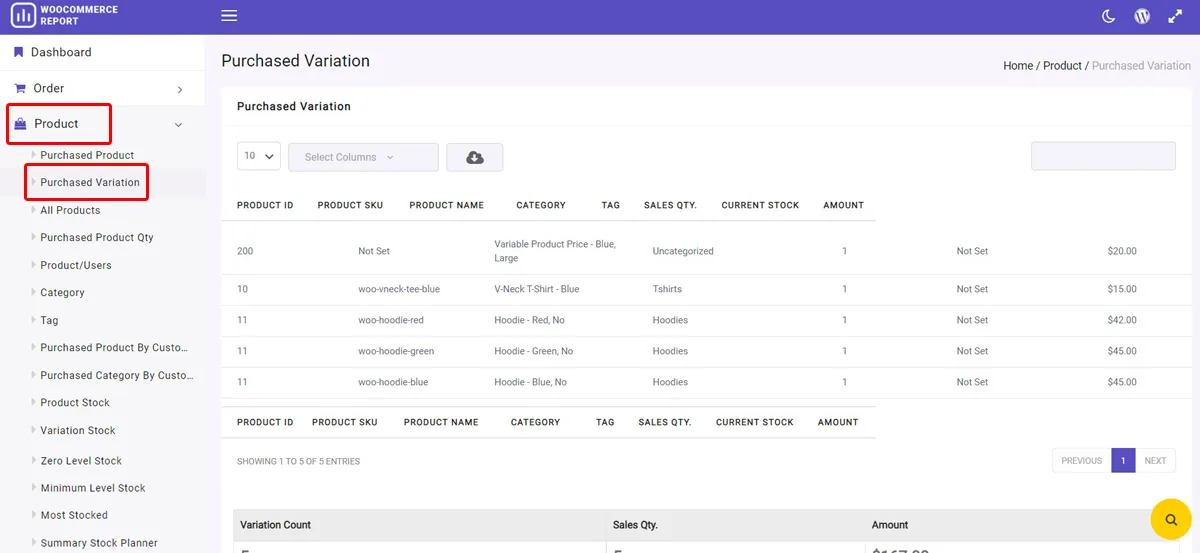Open Purchased Product submenu
Screen dimensions: 1200x553
point(87,155)
